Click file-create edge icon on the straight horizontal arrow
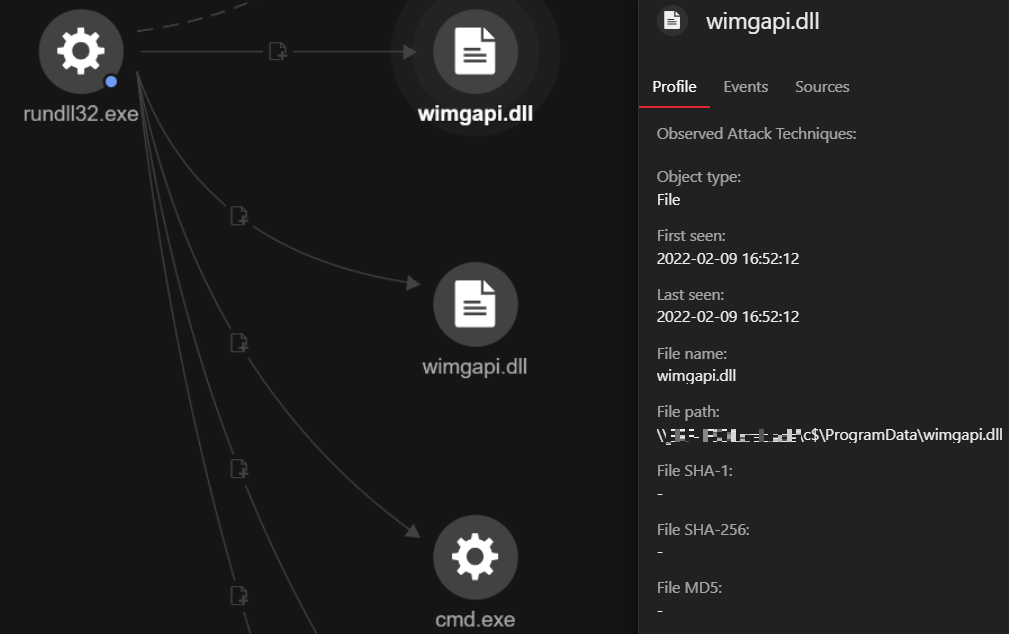The image size is (1009, 634). point(278,51)
